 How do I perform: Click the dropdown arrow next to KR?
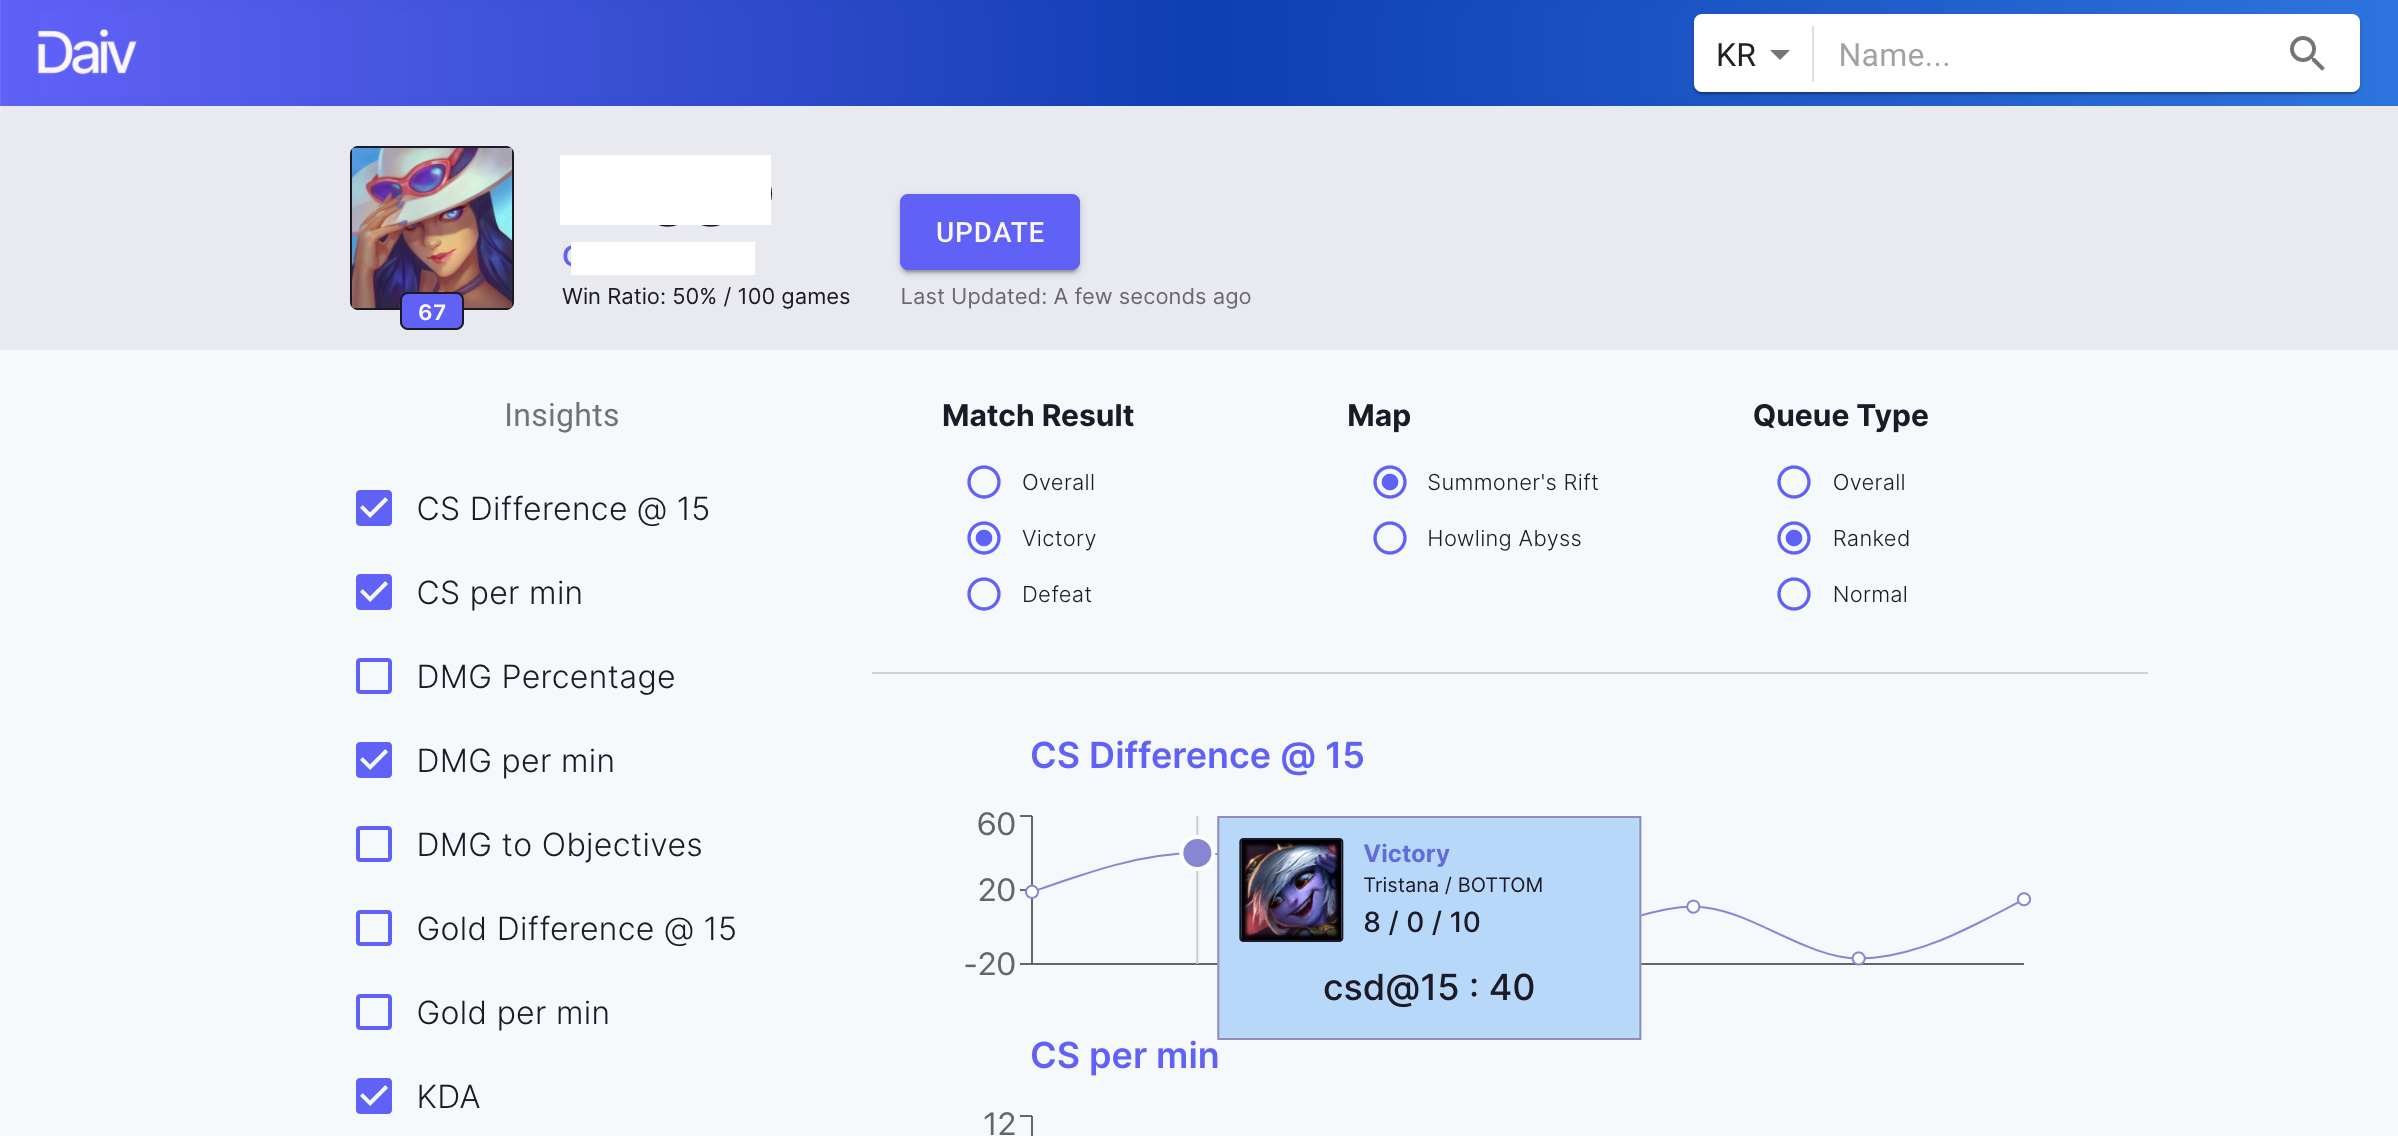pos(1780,54)
